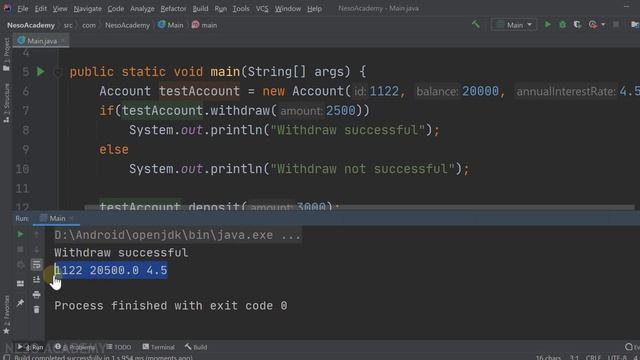Close the Main tab in Run panel

71,219
